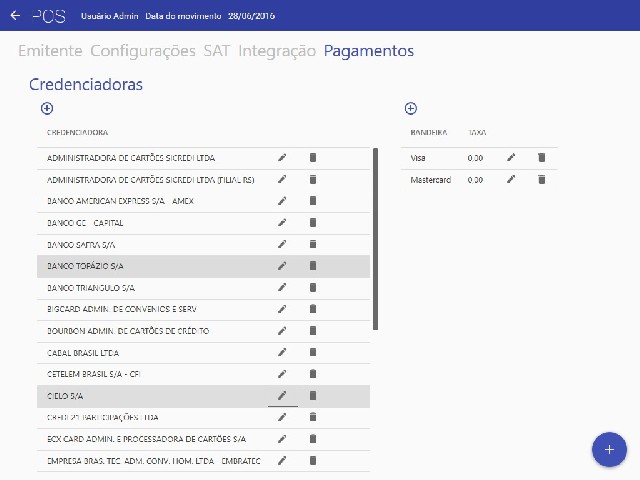Edit CREDI 21 PARTICIPAÇÕES LTDA entry
640x480 pixels.
click(x=282, y=417)
